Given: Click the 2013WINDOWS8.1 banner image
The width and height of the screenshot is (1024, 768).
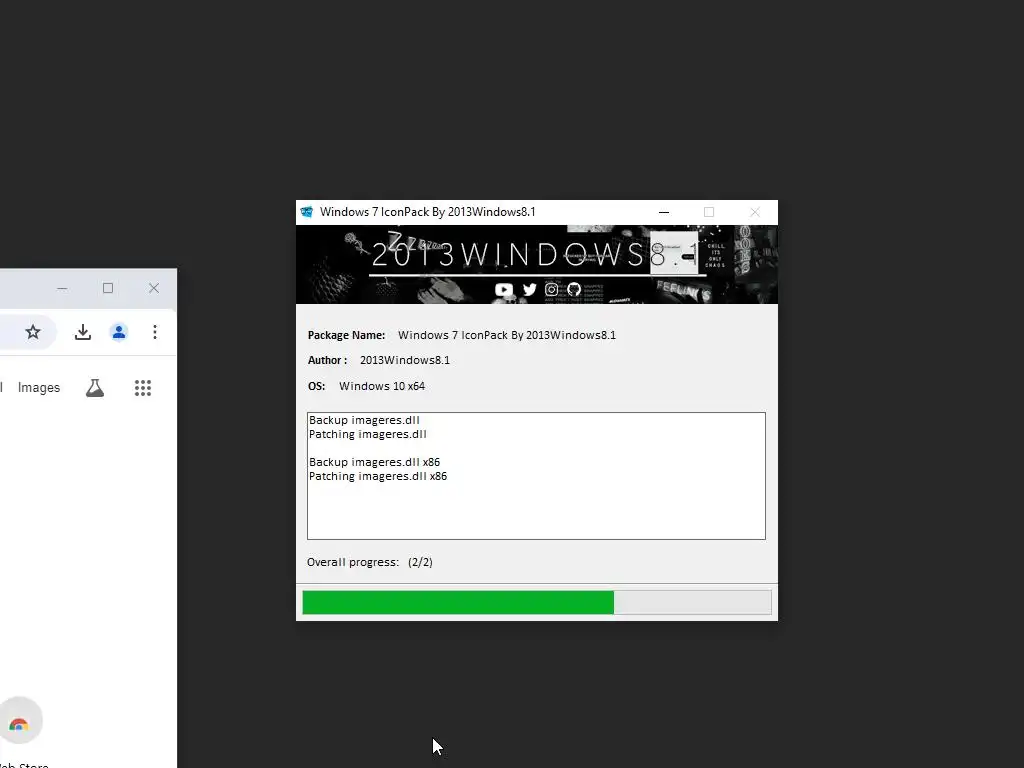Looking at the screenshot, I should tap(537, 264).
